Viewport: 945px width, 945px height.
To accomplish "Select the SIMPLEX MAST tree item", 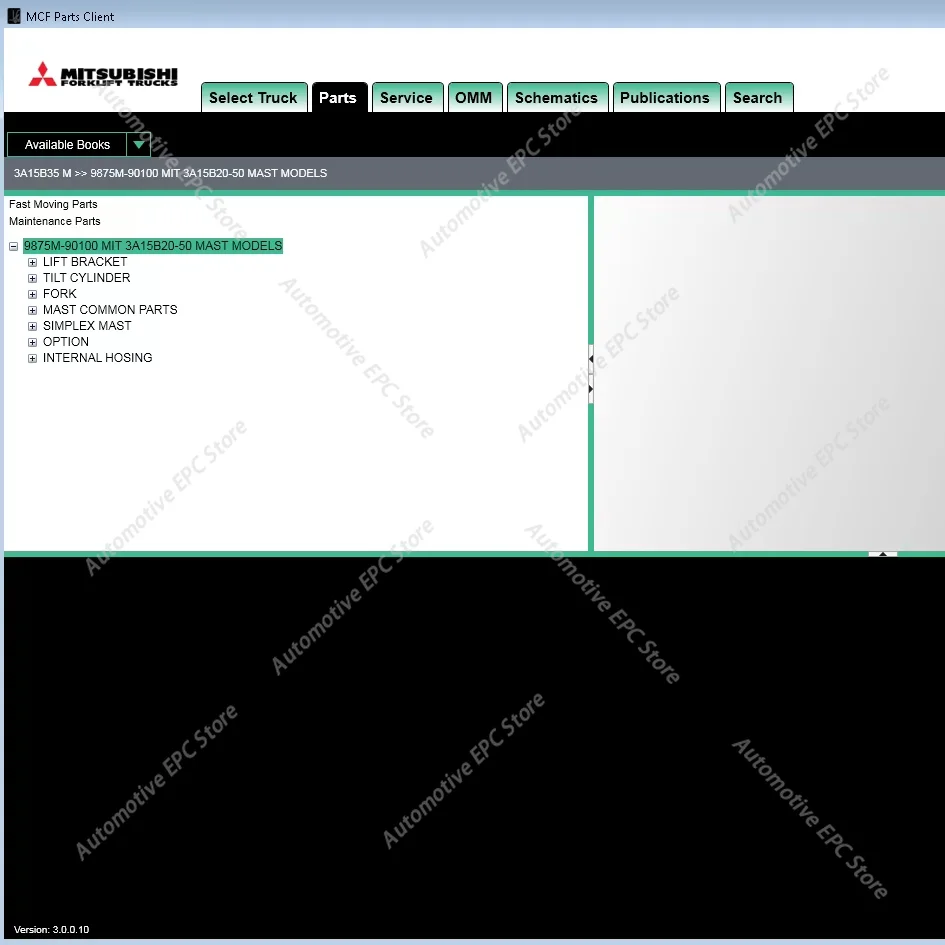I will tap(87, 325).
